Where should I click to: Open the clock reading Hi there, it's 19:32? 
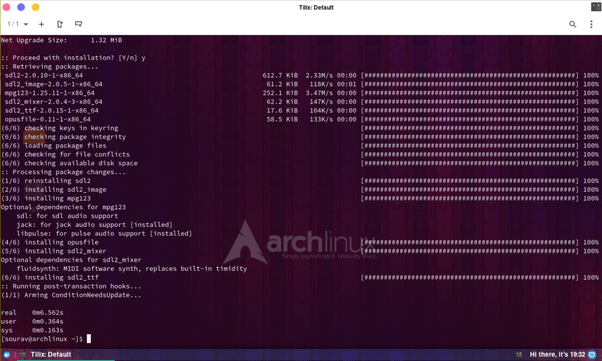pos(557,354)
